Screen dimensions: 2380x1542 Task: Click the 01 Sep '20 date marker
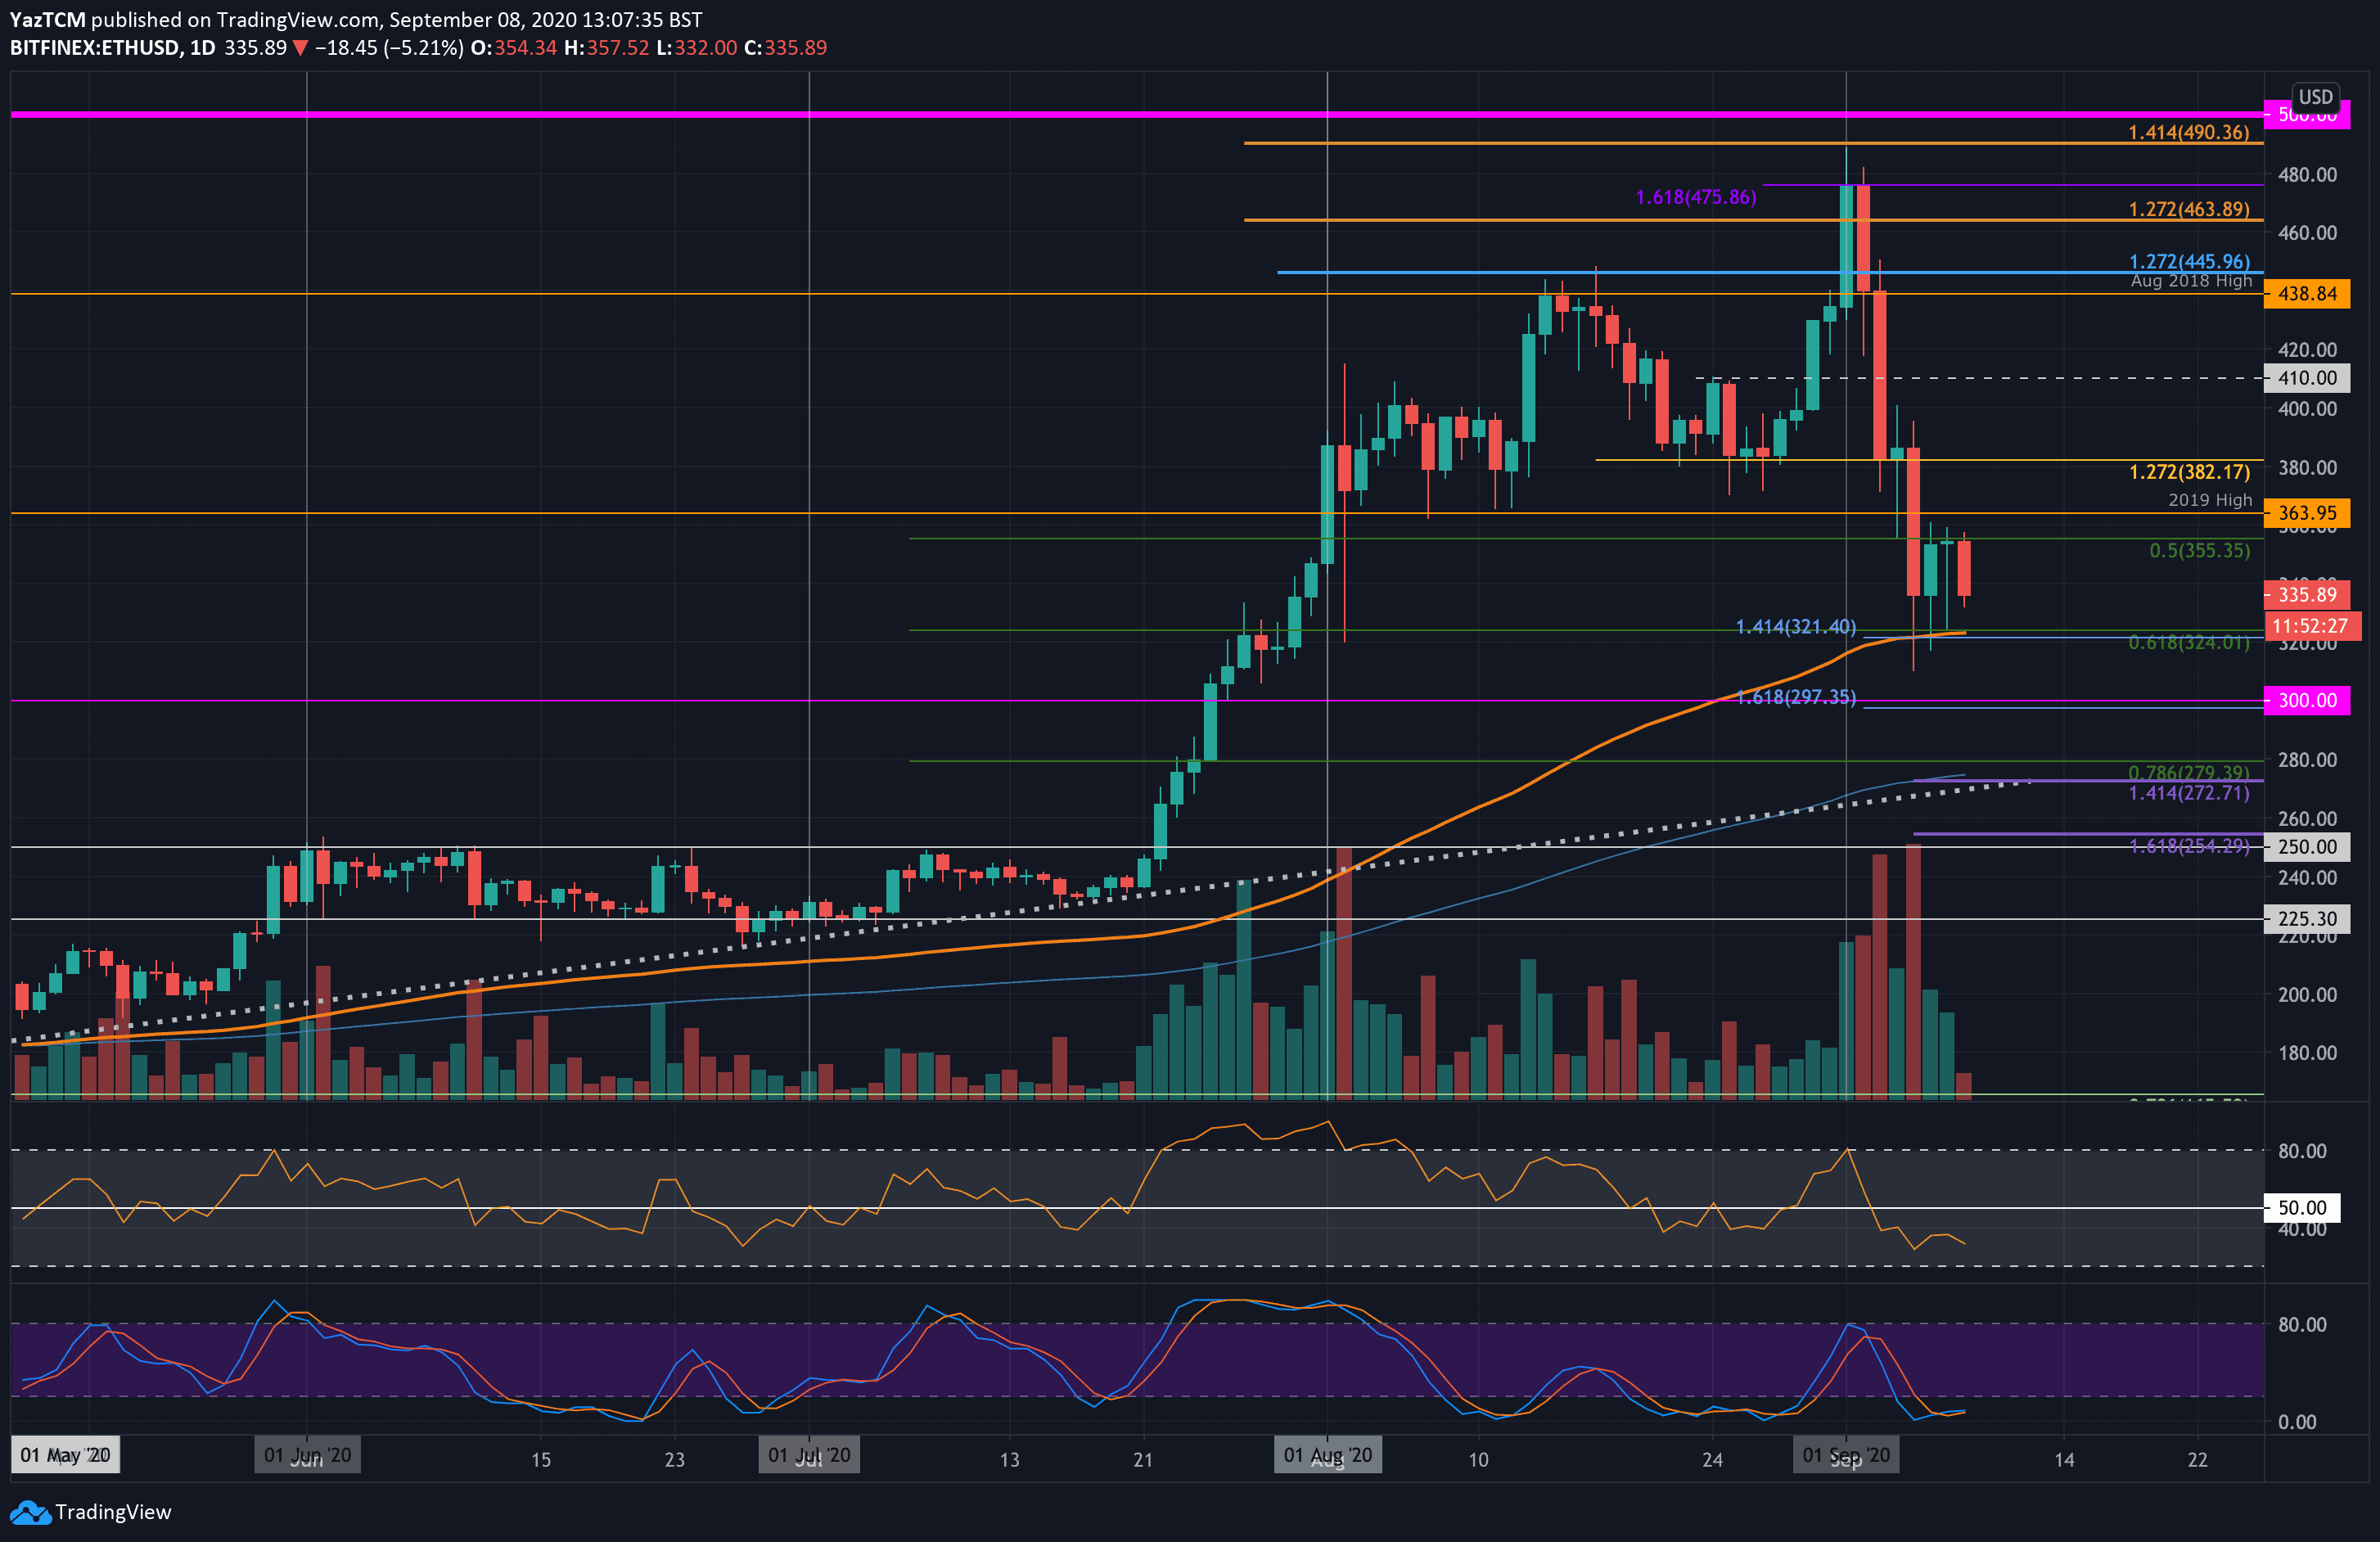point(1845,1455)
